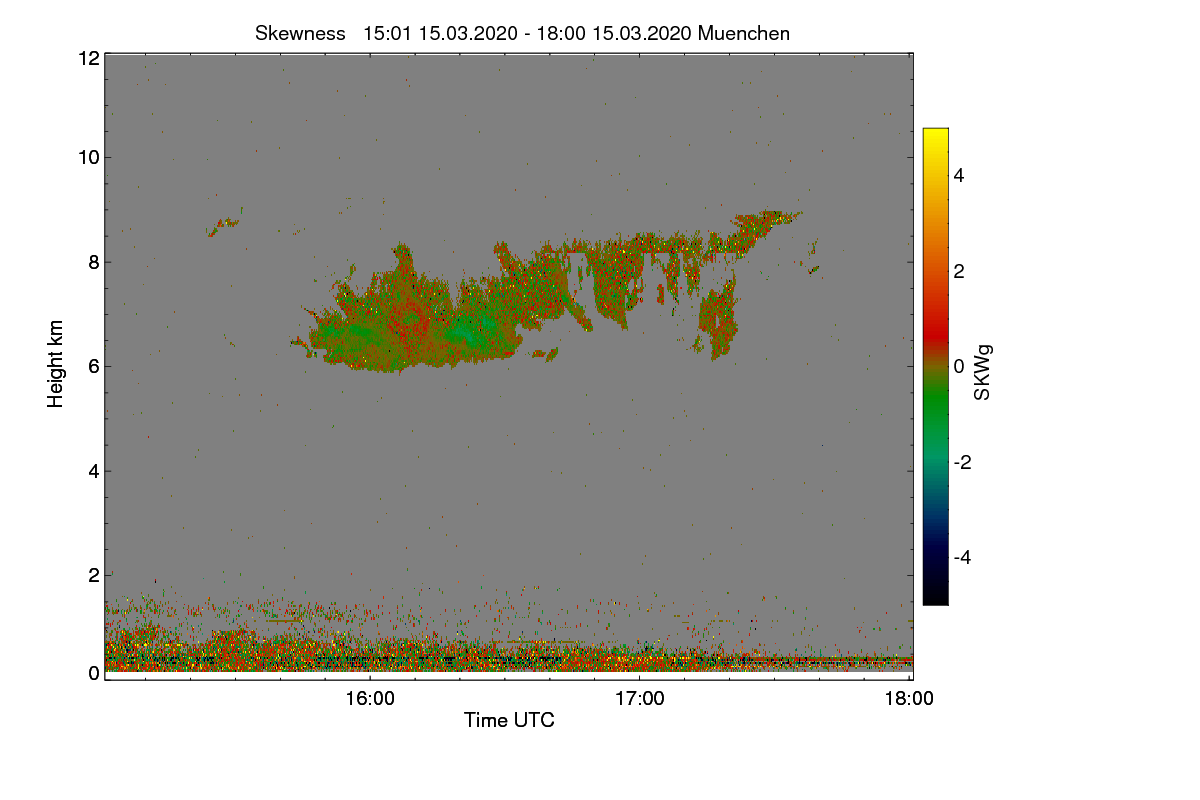Viewport: 1200px width, 800px height.
Task: Click the "Time UTC" axis label
Action: click(x=509, y=720)
